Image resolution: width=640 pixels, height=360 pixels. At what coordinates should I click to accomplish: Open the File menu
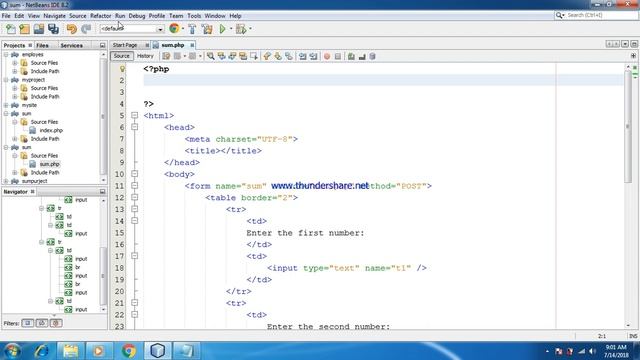[6, 16]
